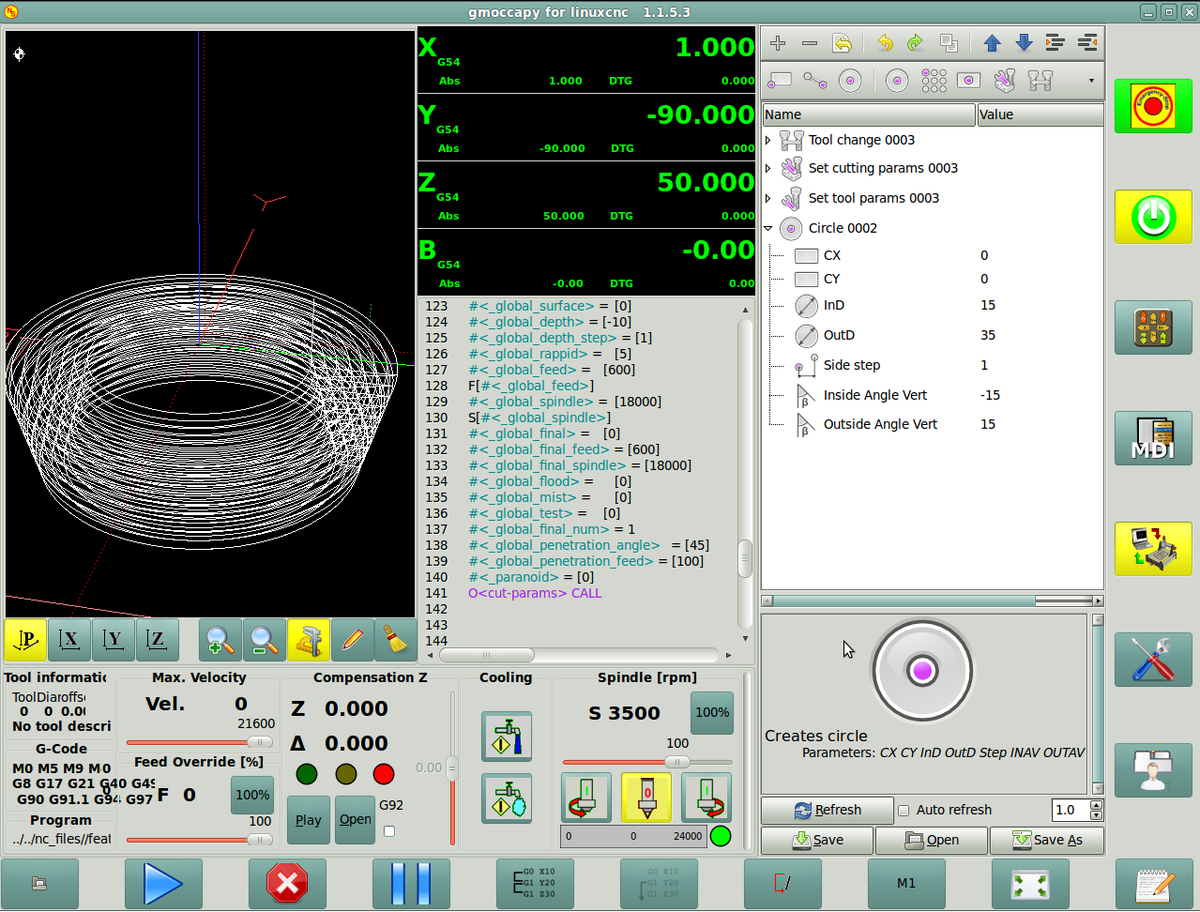
Task: Stop the spindle
Action: point(645,797)
